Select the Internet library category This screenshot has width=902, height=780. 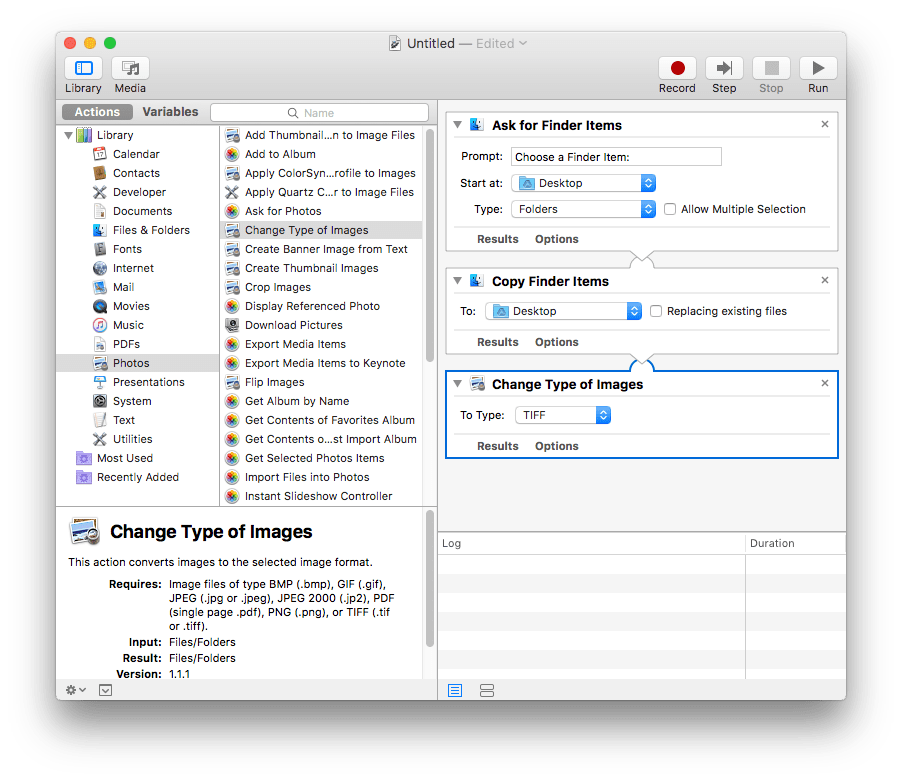pyautogui.click(x=133, y=268)
